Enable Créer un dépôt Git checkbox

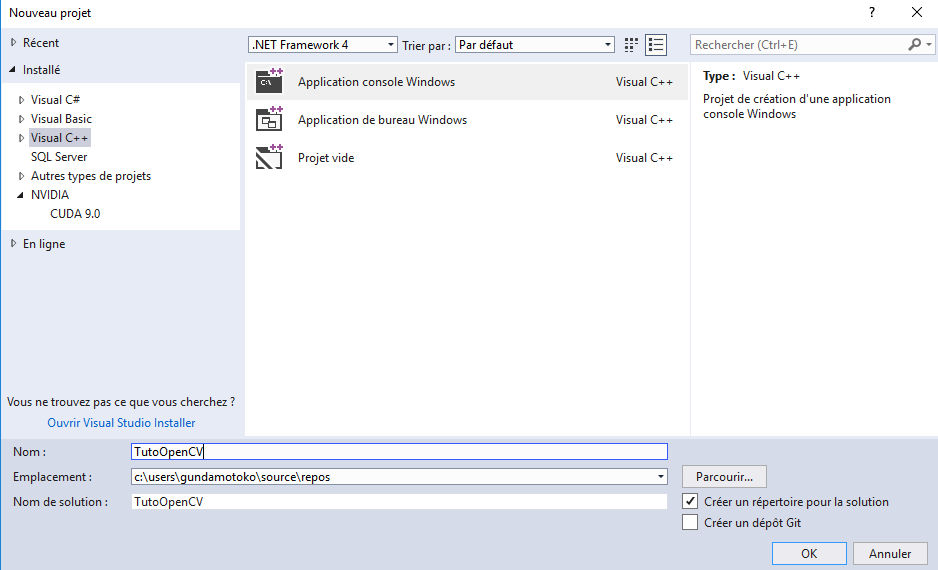(x=690, y=522)
